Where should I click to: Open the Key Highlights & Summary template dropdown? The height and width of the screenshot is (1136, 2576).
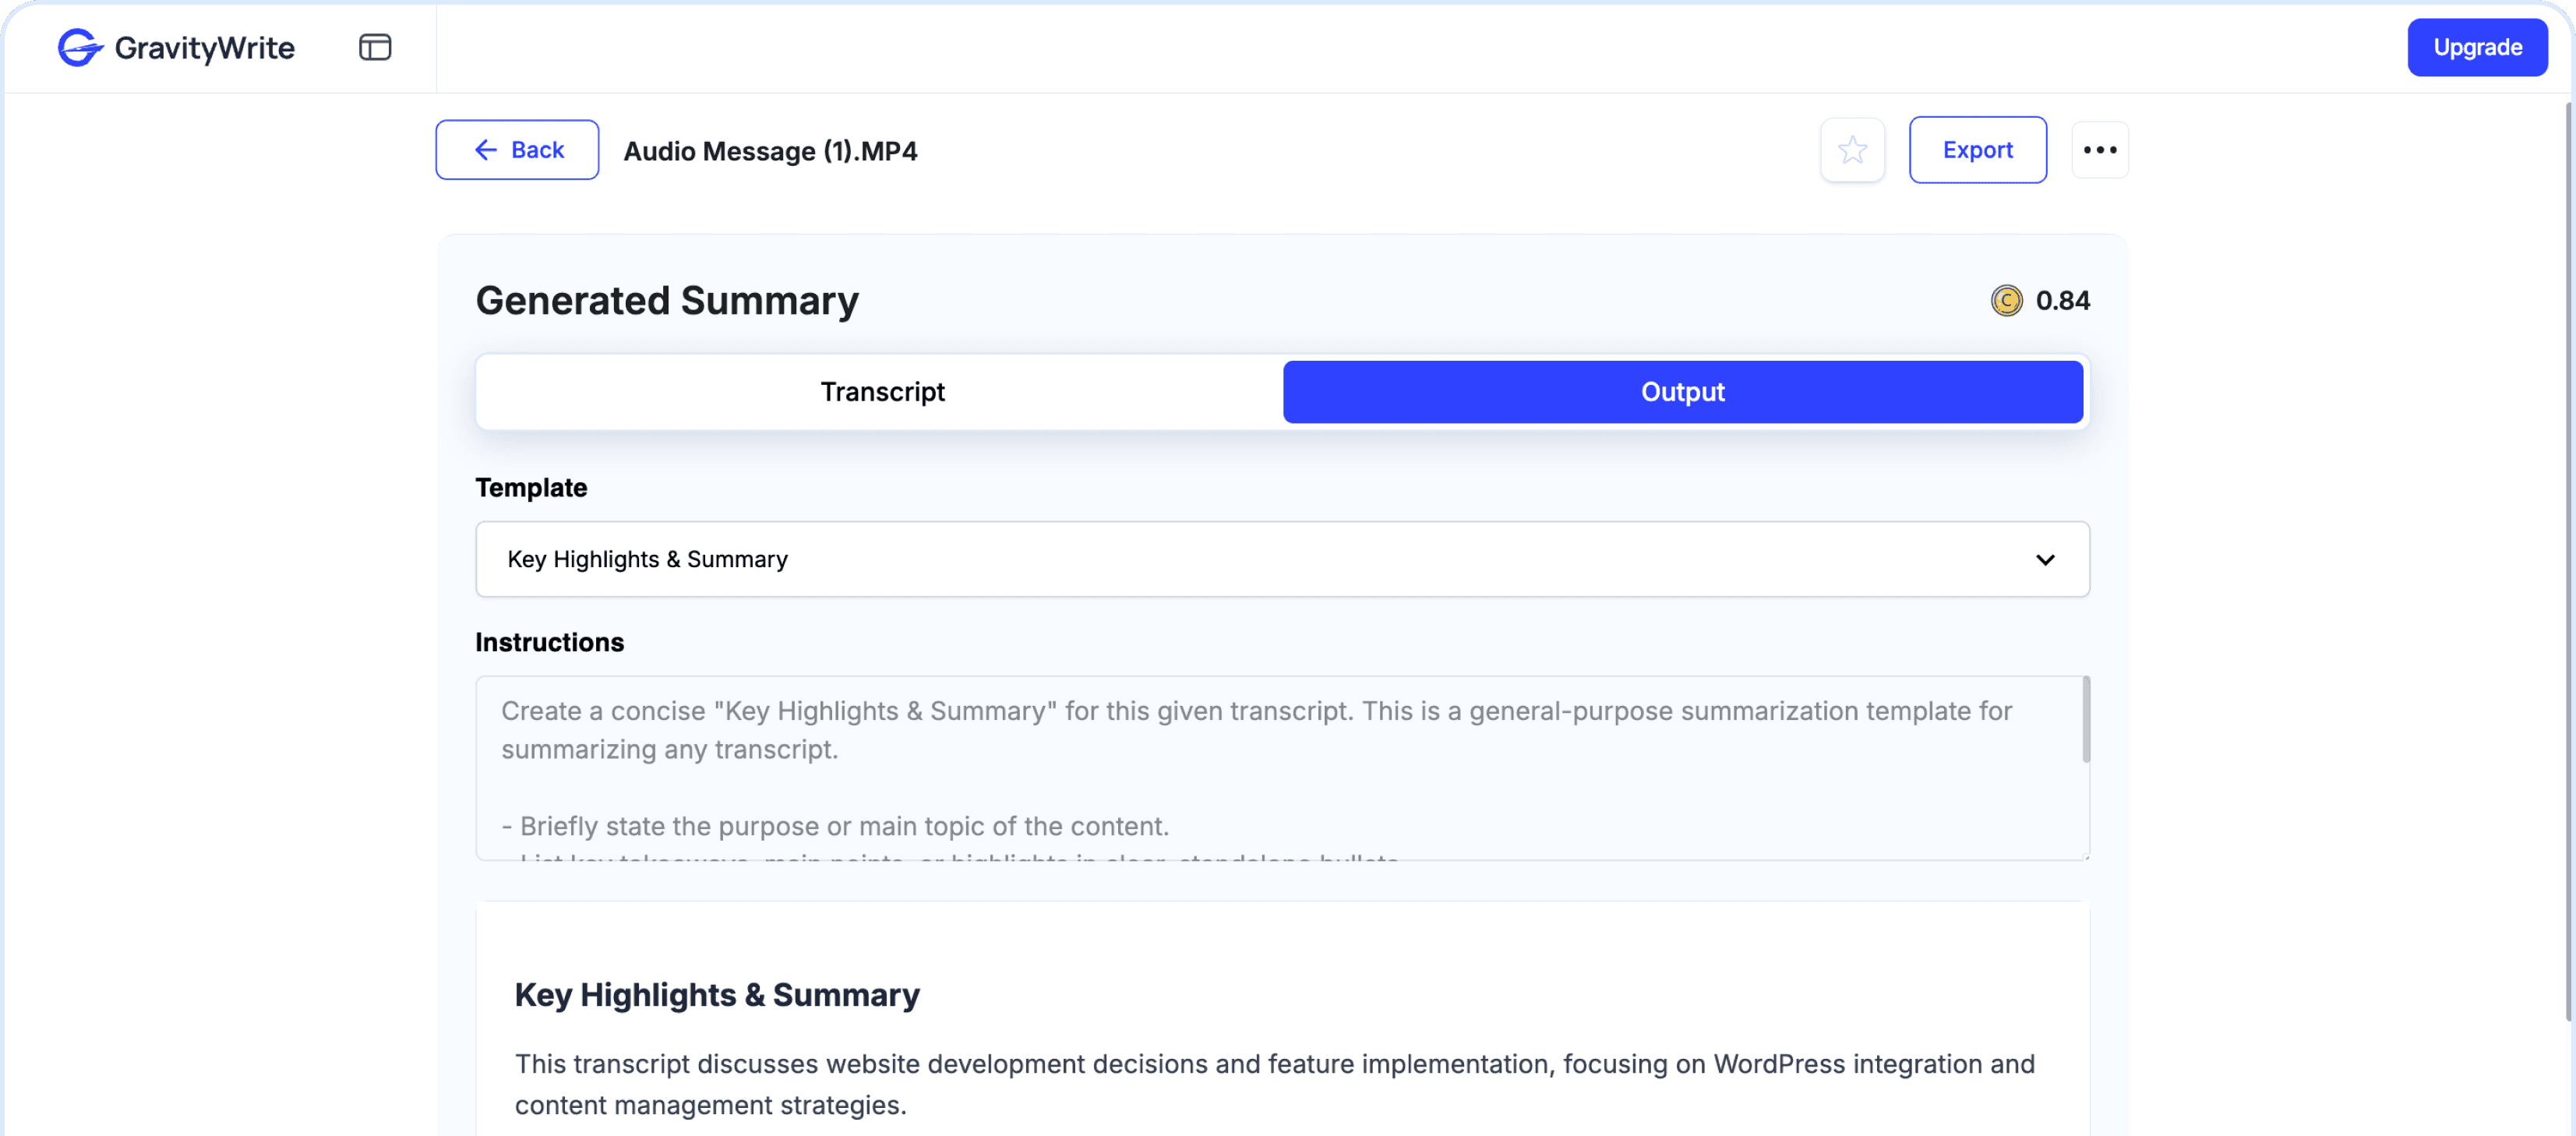coord(1281,559)
